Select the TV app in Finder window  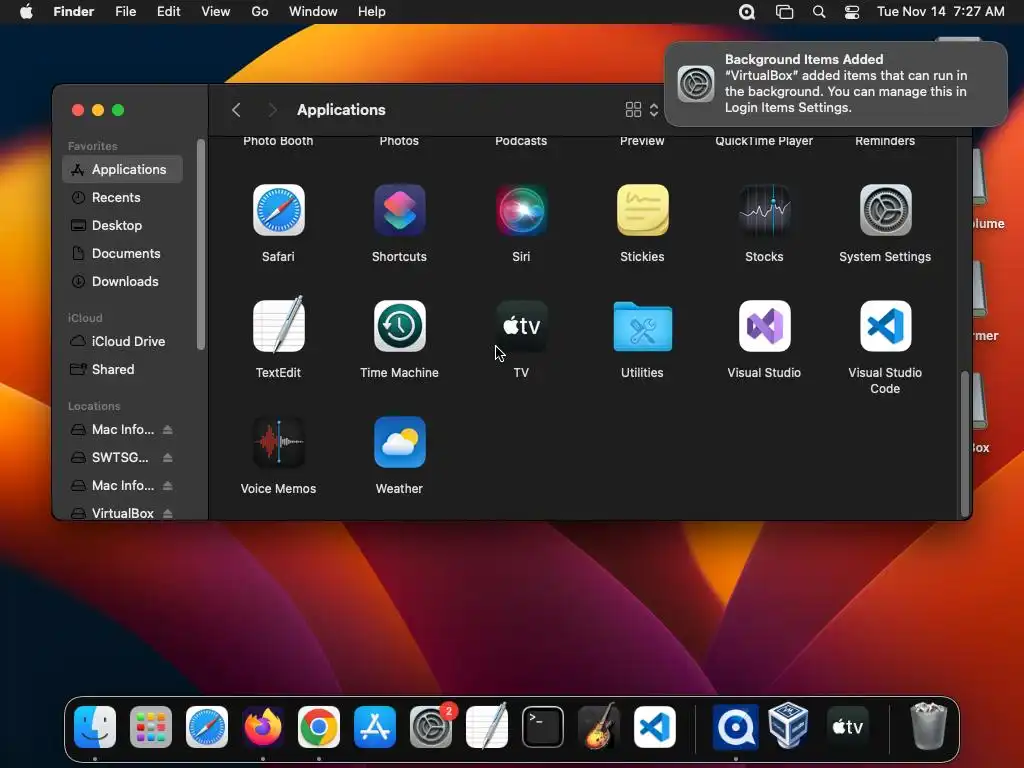(x=521, y=326)
